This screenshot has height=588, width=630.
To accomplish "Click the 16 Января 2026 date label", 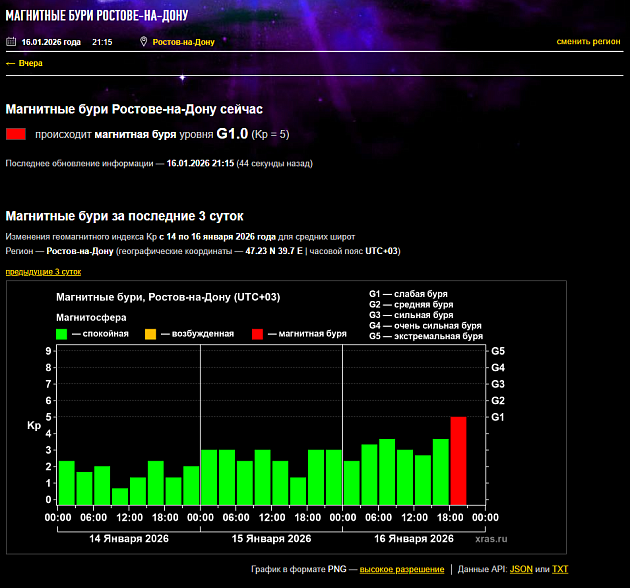I will coord(414,538).
